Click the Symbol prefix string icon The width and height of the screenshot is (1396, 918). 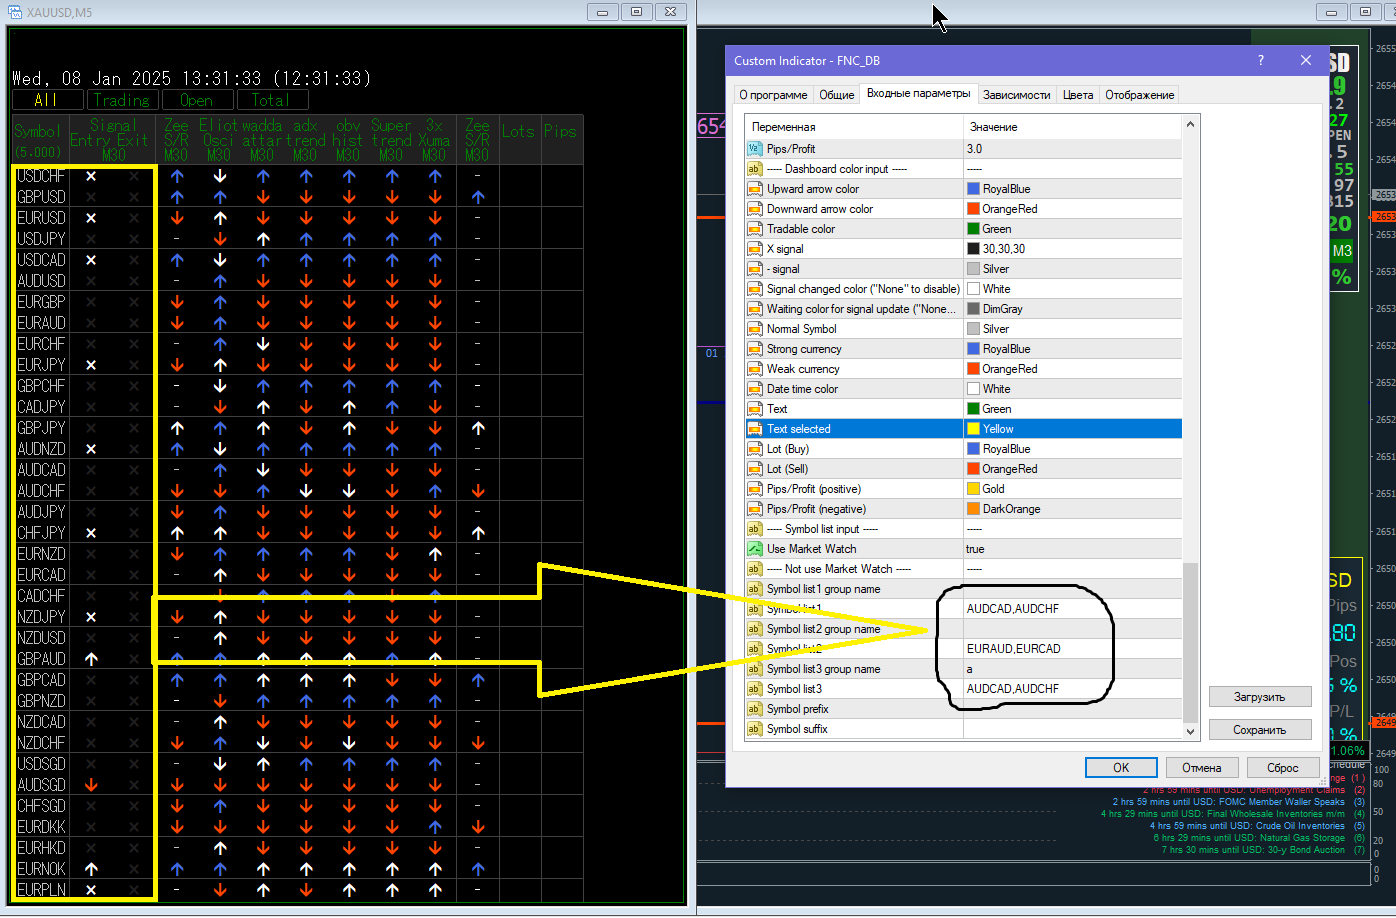pyautogui.click(x=755, y=709)
